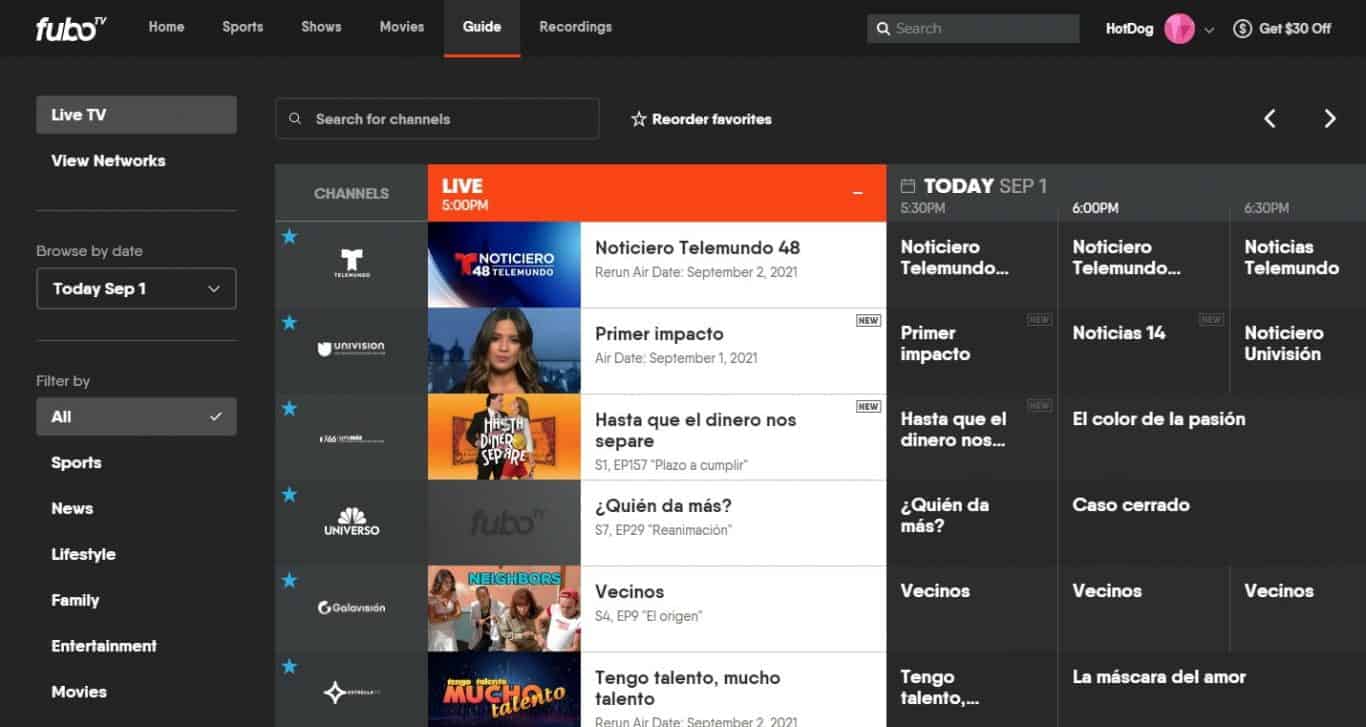The width and height of the screenshot is (1366, 727).
Task: Unfavorite the Telemundo channel star
Action: 289,237
